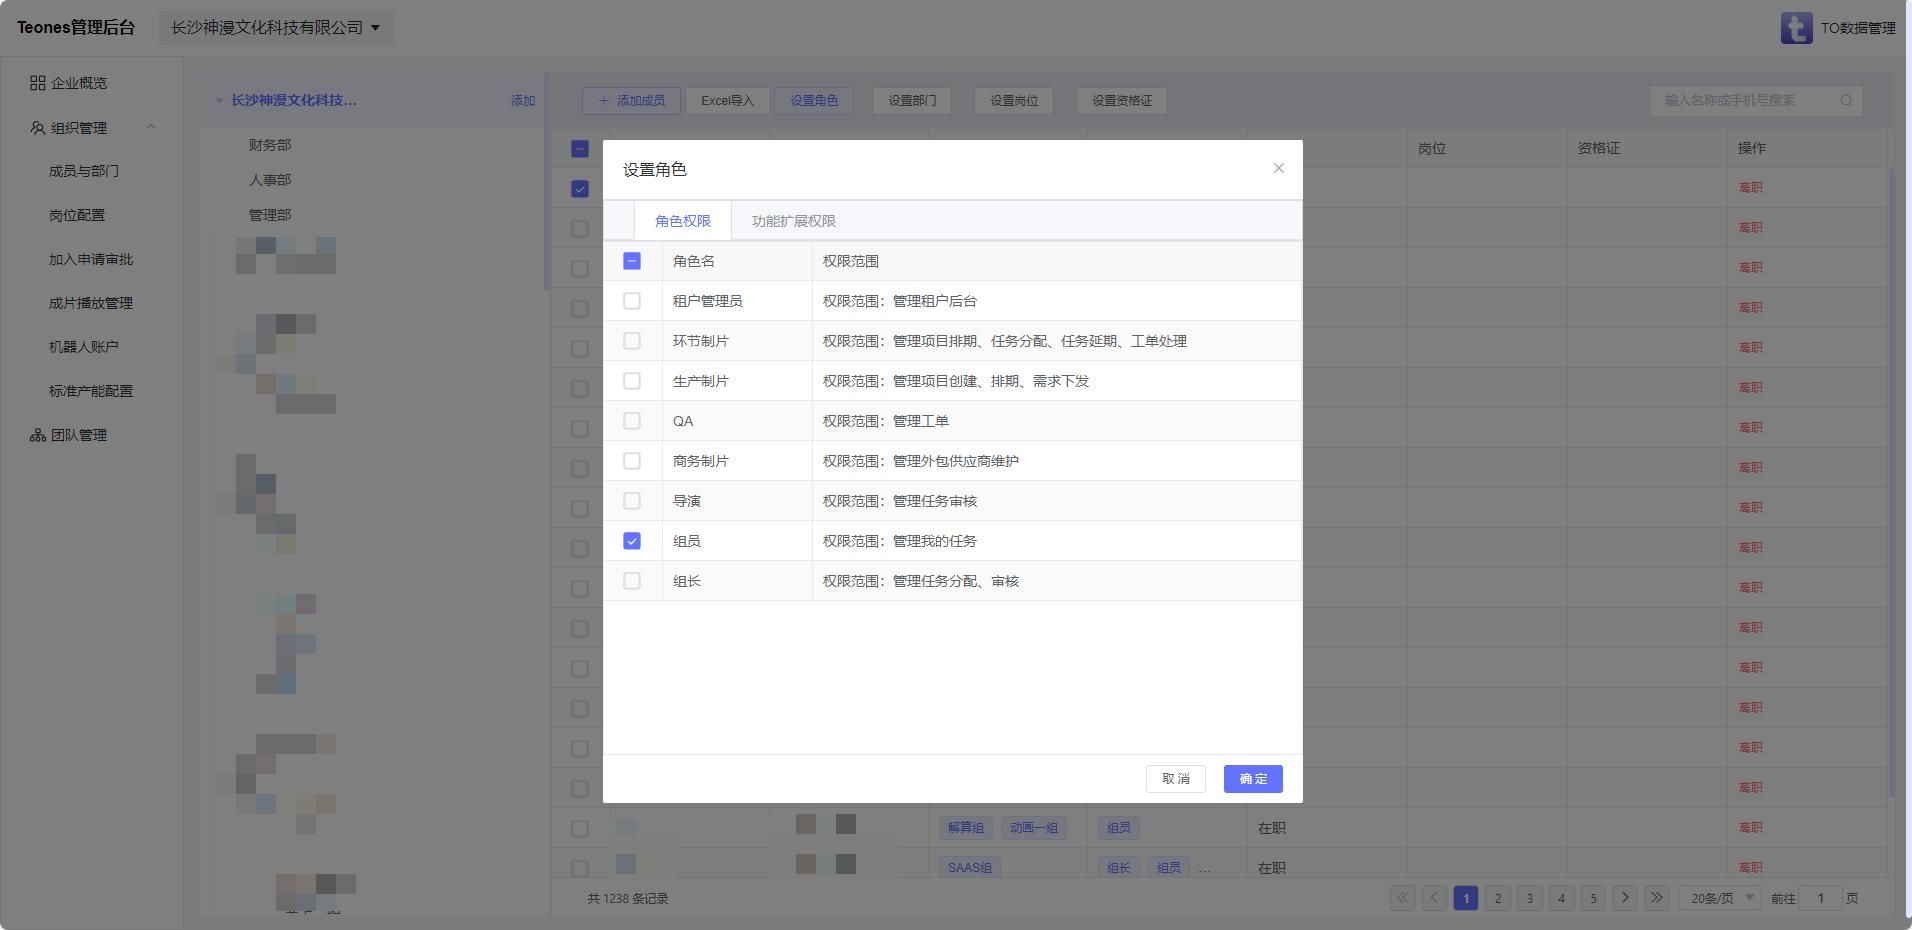Jump to last pages double-arrow icon
The width and height of the screenshot is (1912, 930).
coord(1656,898)
